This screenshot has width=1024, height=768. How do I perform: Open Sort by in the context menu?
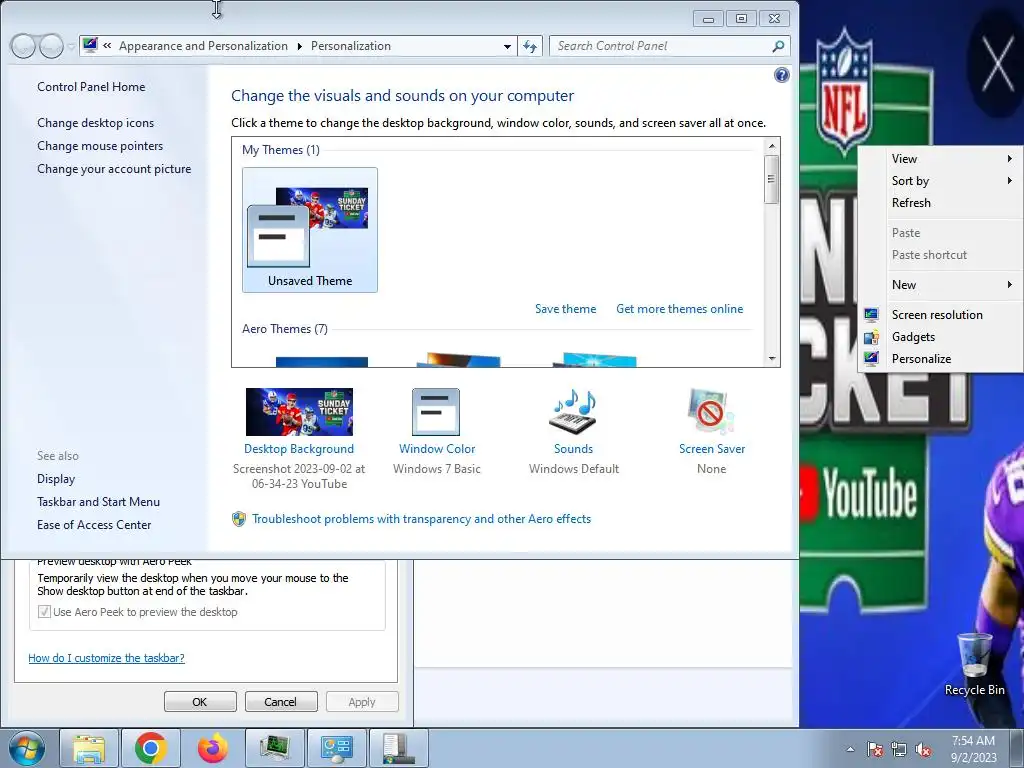(x=910, y=181)
